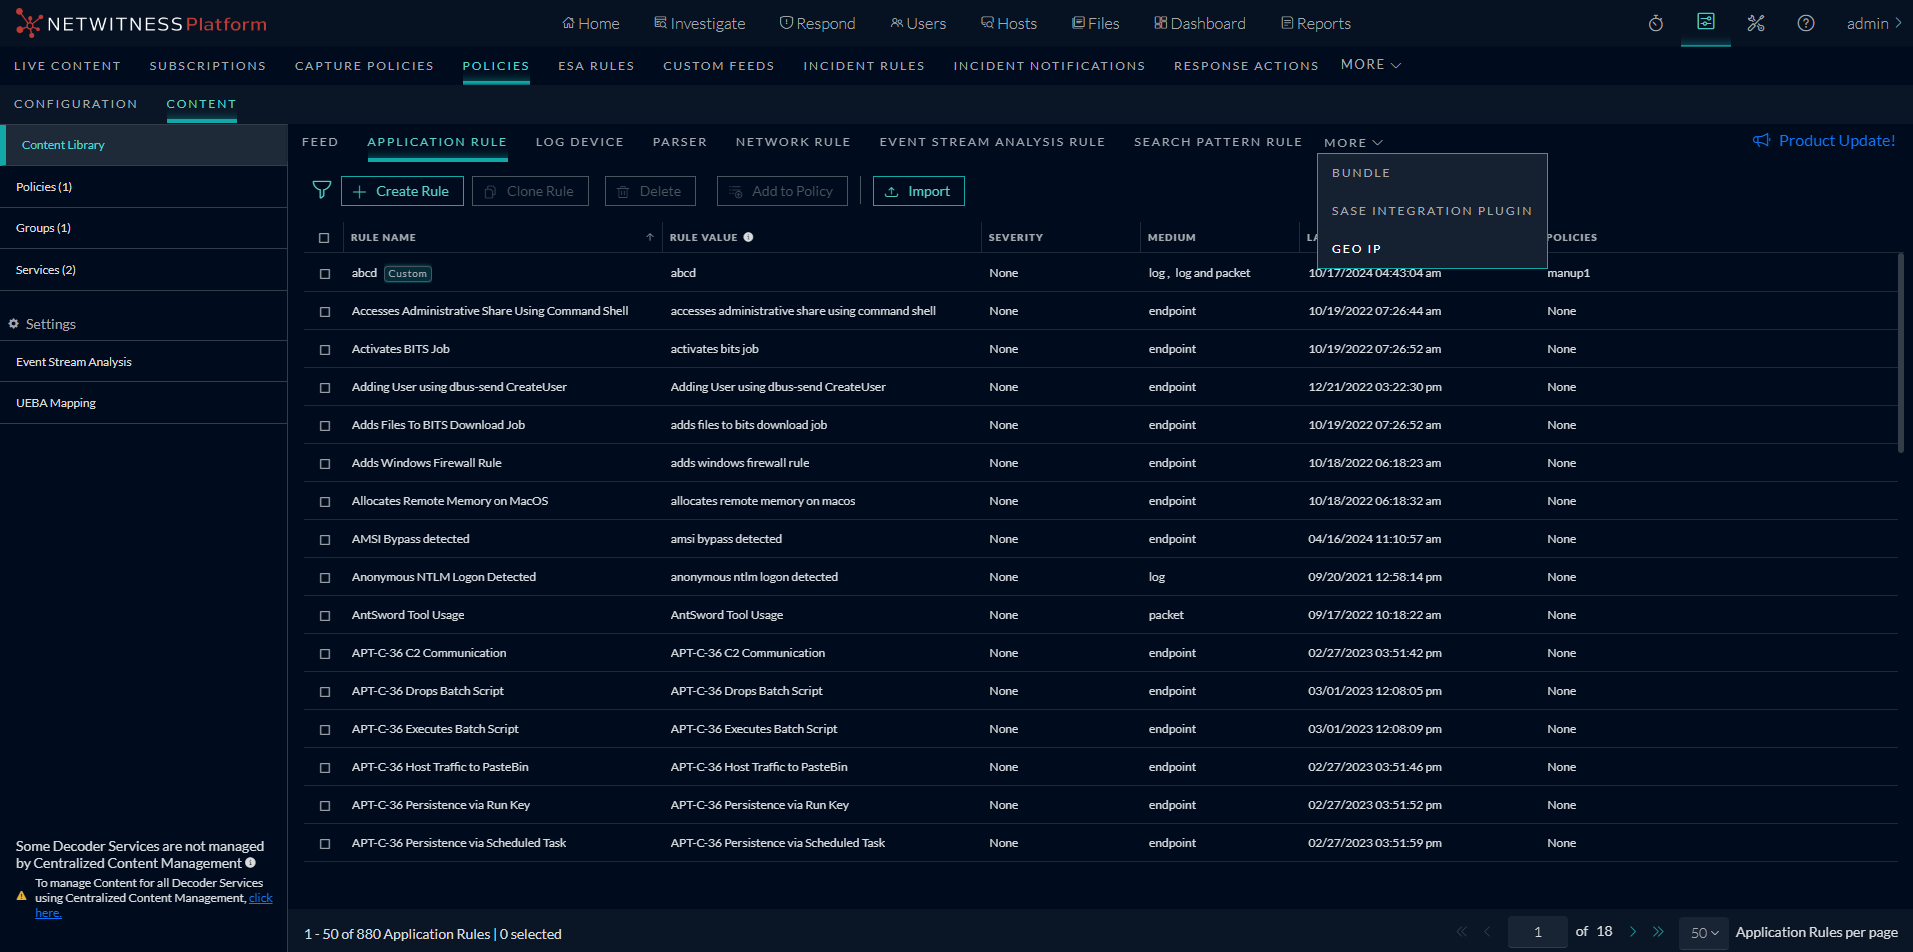Viewport: 1913px width, 952px height.
Task: Open the rules per page dropdown
Action: pos(1704,932)
